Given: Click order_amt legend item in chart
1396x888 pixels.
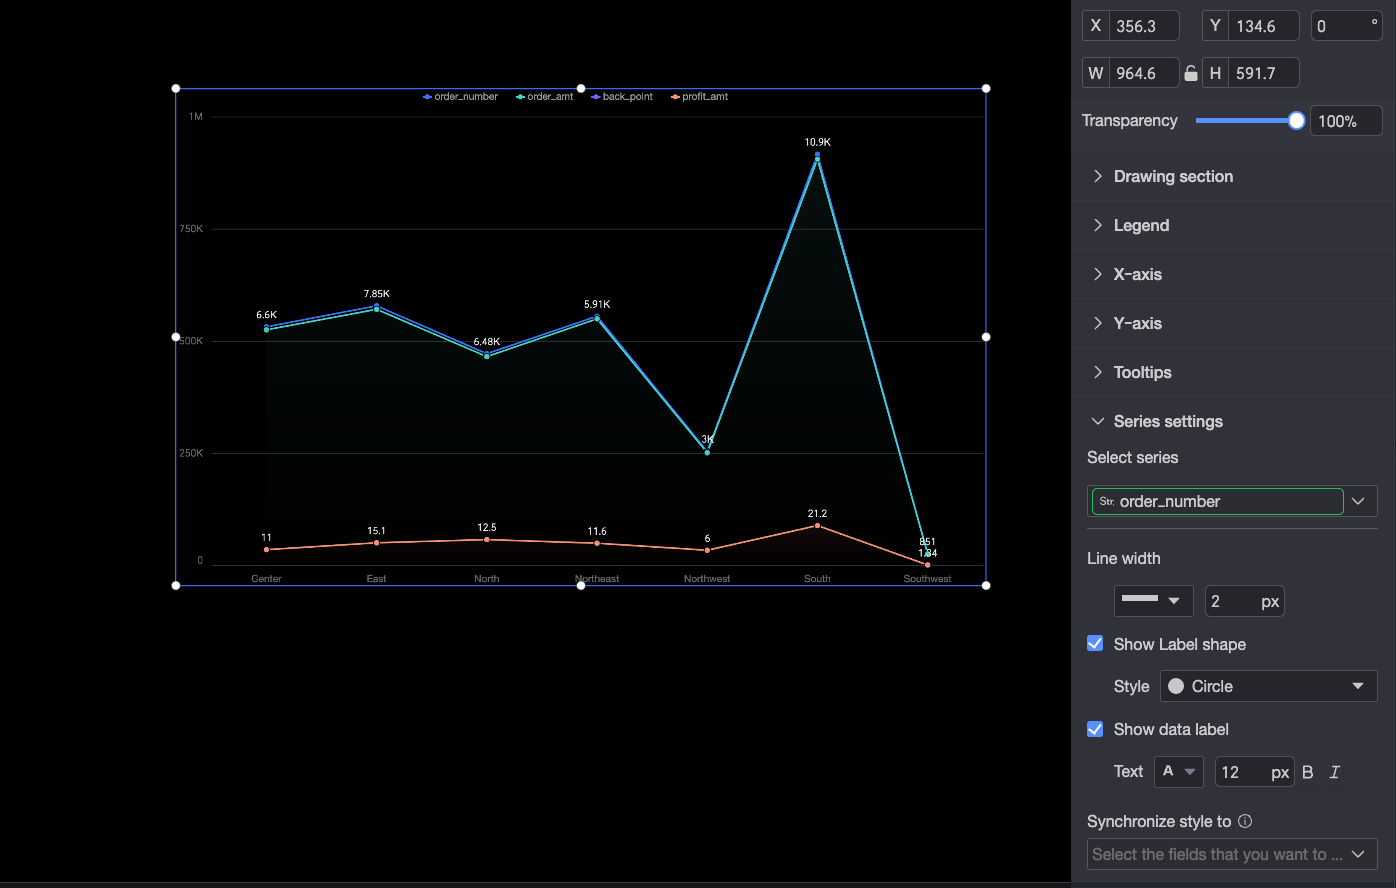Looking at the screenshot, I should pyautogui.click(x=545, y=97).
